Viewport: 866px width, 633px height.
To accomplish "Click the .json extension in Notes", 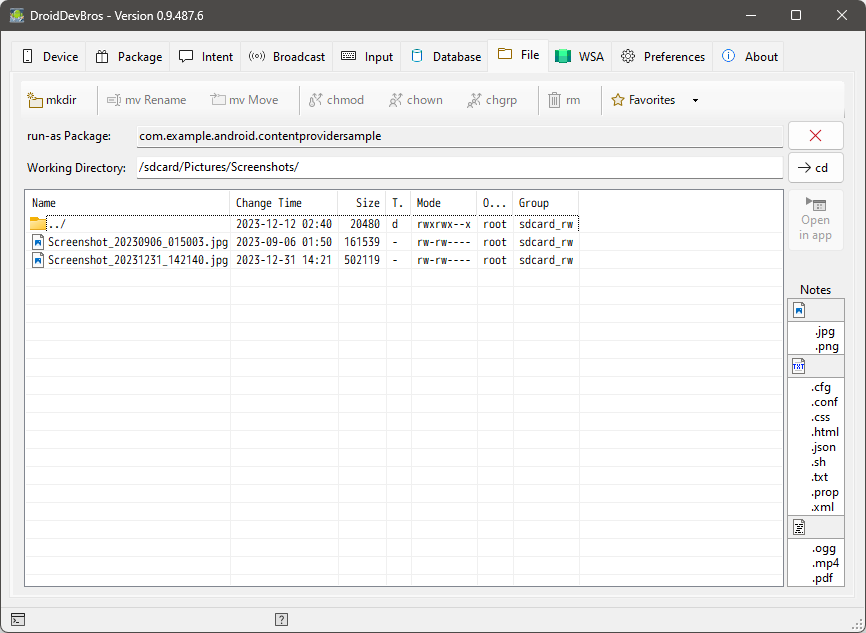I will (823, 447).
